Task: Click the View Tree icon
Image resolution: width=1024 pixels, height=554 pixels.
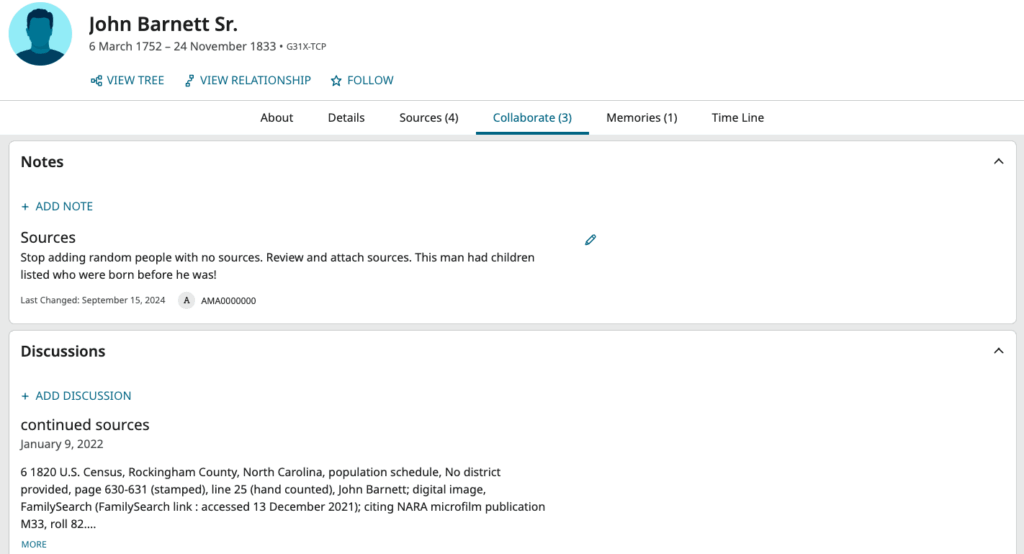Action: (97, 81)
